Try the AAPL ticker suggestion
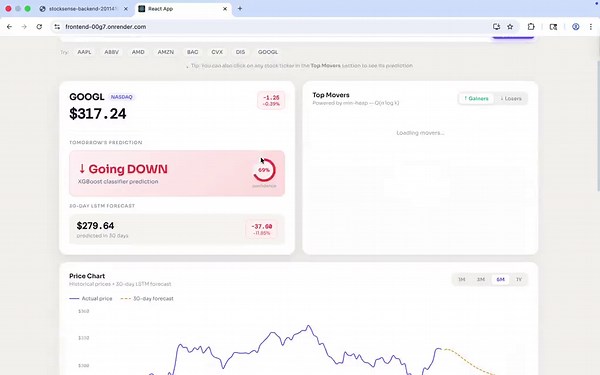Screen dimensions: 600x375 pos(84,52)
